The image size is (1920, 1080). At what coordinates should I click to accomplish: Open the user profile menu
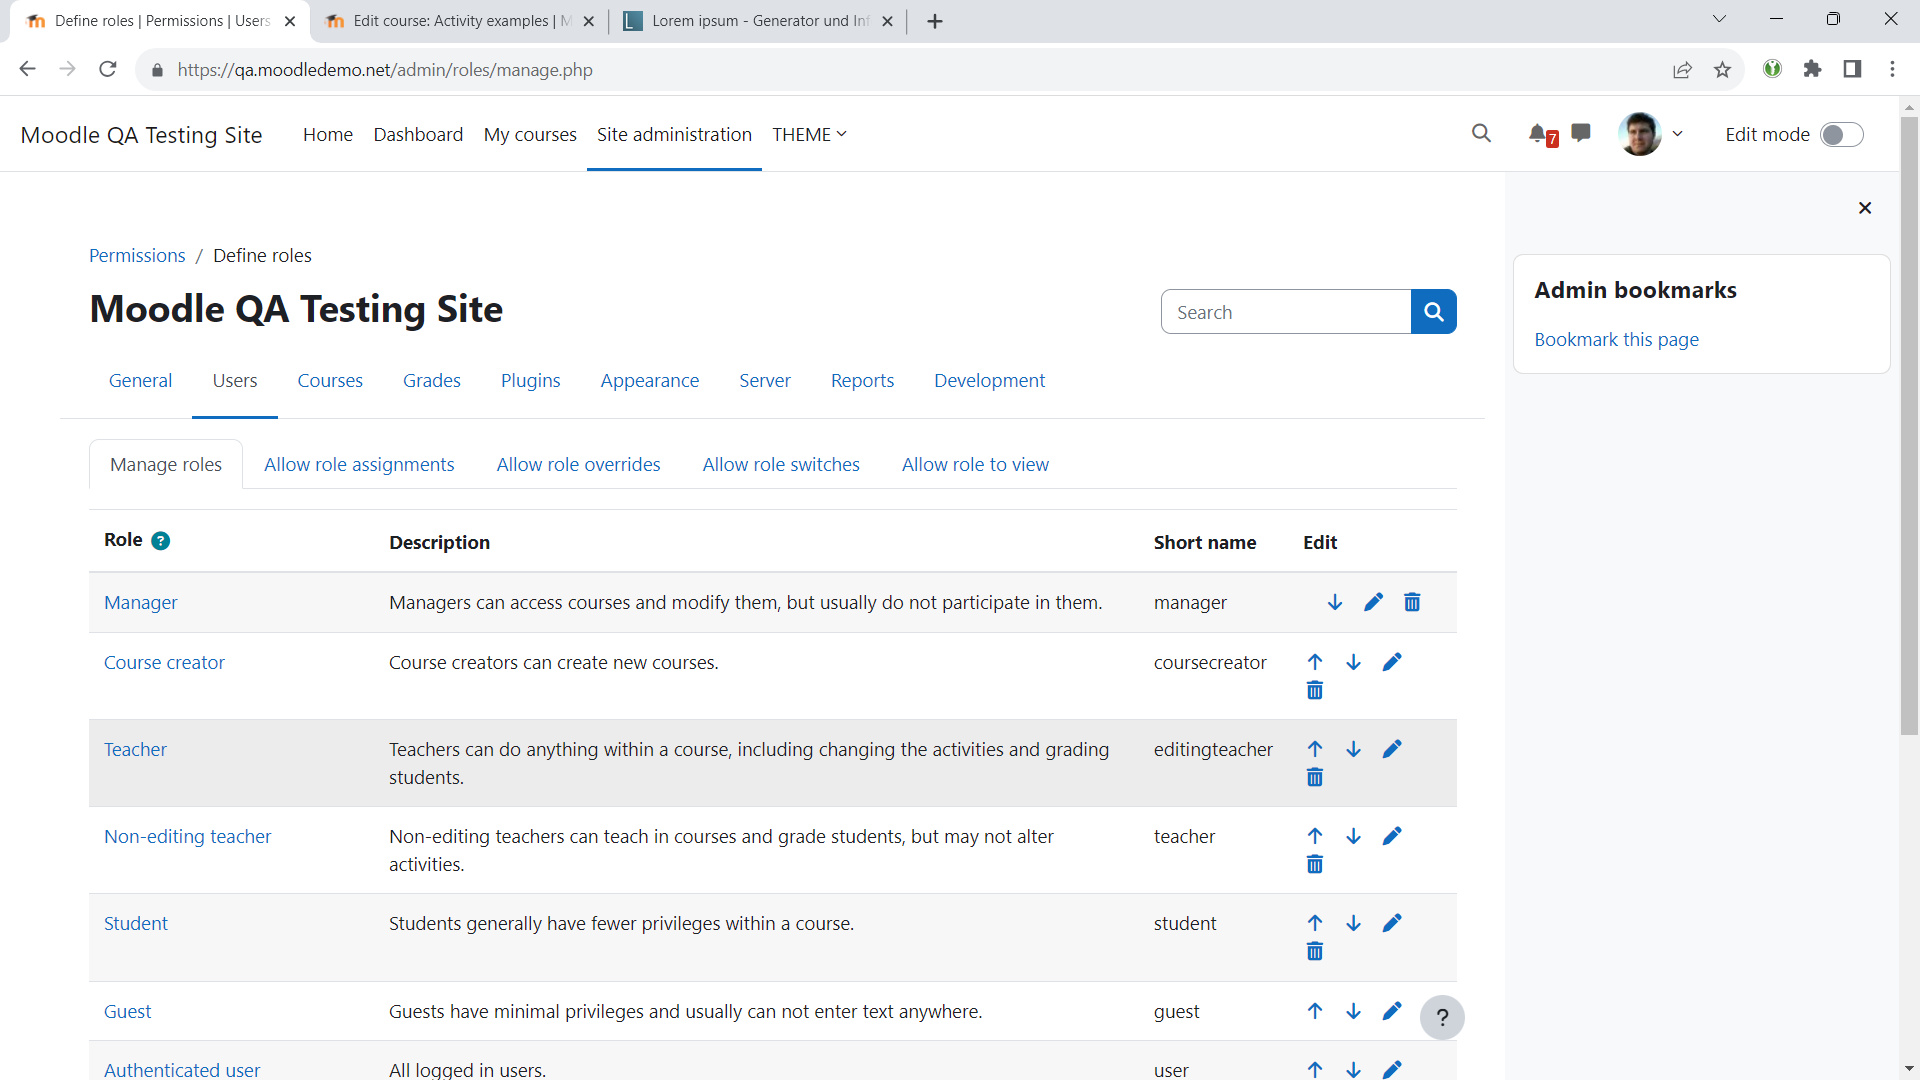pyautogui.click(x=1651, y=134)
